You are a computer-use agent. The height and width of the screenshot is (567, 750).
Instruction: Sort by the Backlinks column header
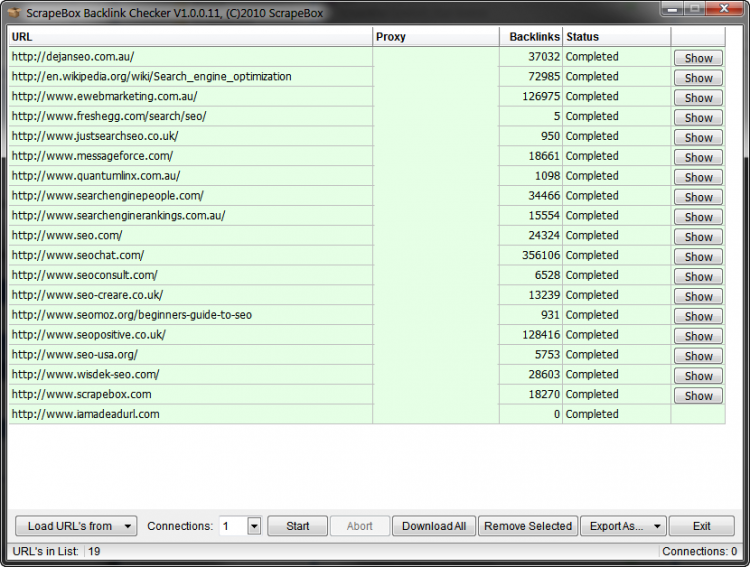tap(532, 37)
